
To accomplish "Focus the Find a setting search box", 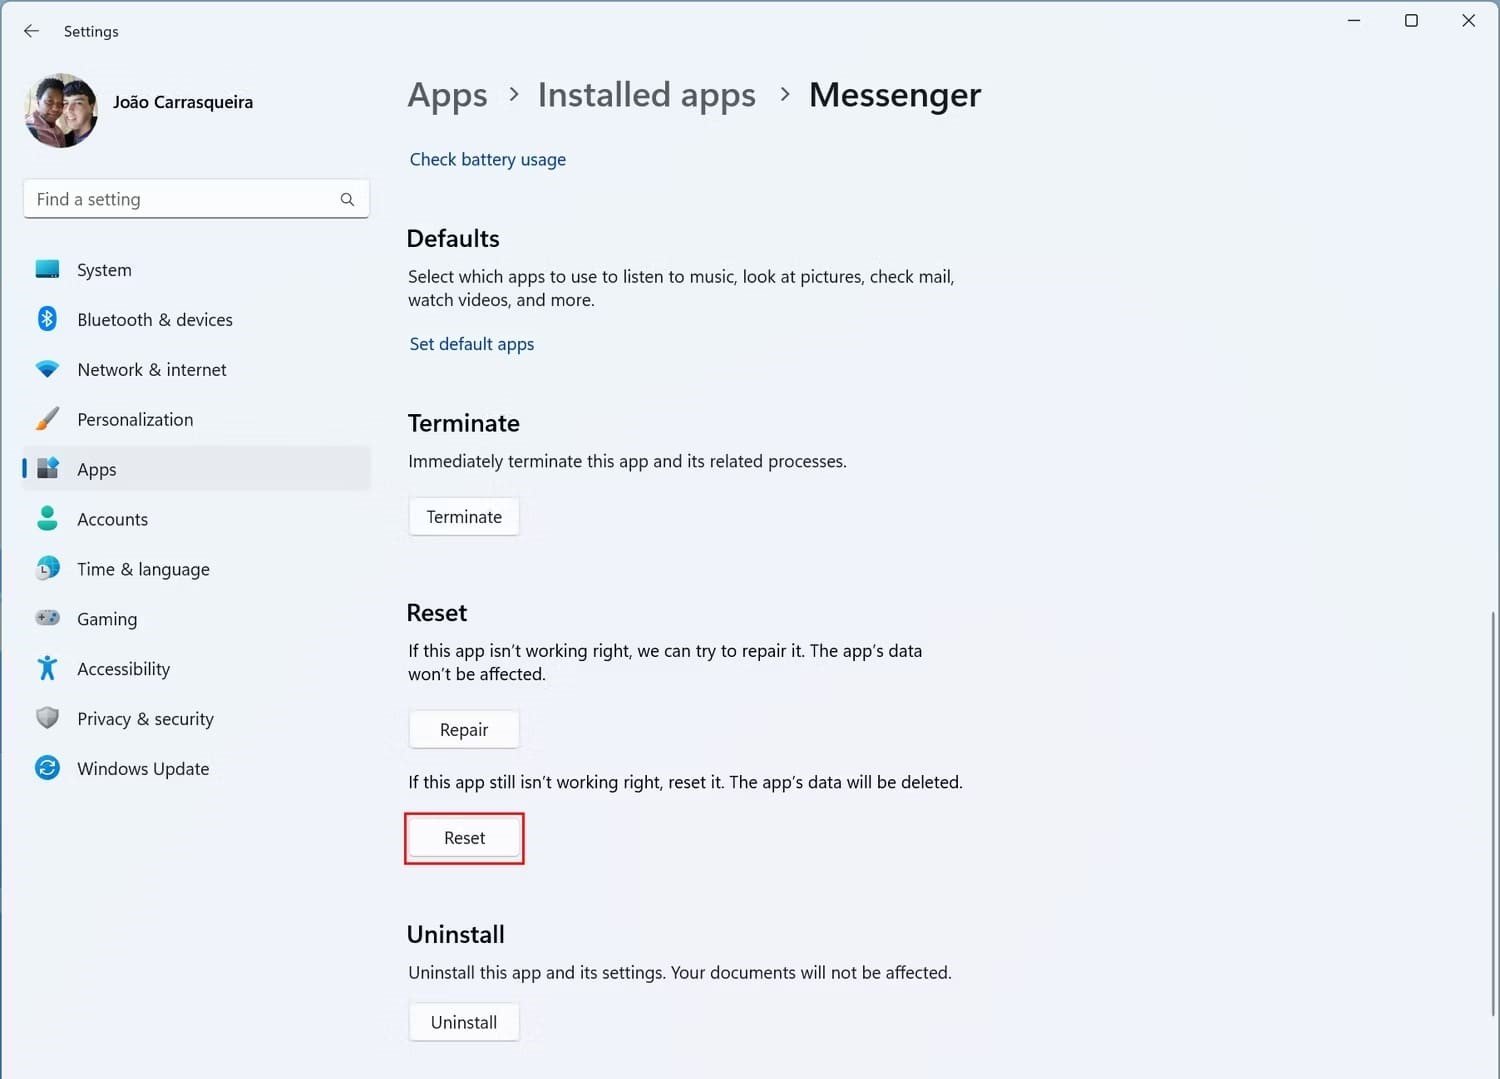I will 196,199.
